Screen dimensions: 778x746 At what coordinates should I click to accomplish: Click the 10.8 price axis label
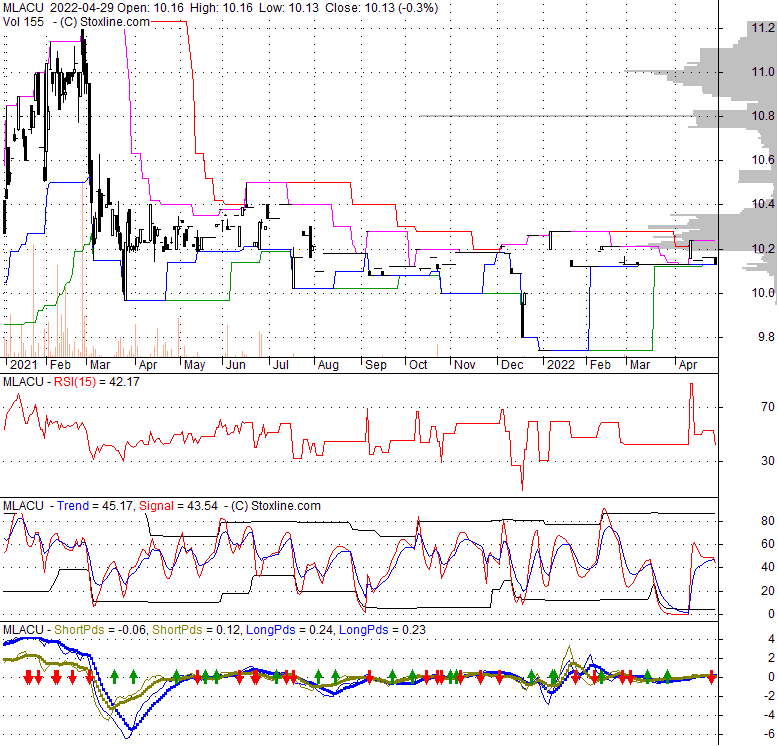click(763, 116)
